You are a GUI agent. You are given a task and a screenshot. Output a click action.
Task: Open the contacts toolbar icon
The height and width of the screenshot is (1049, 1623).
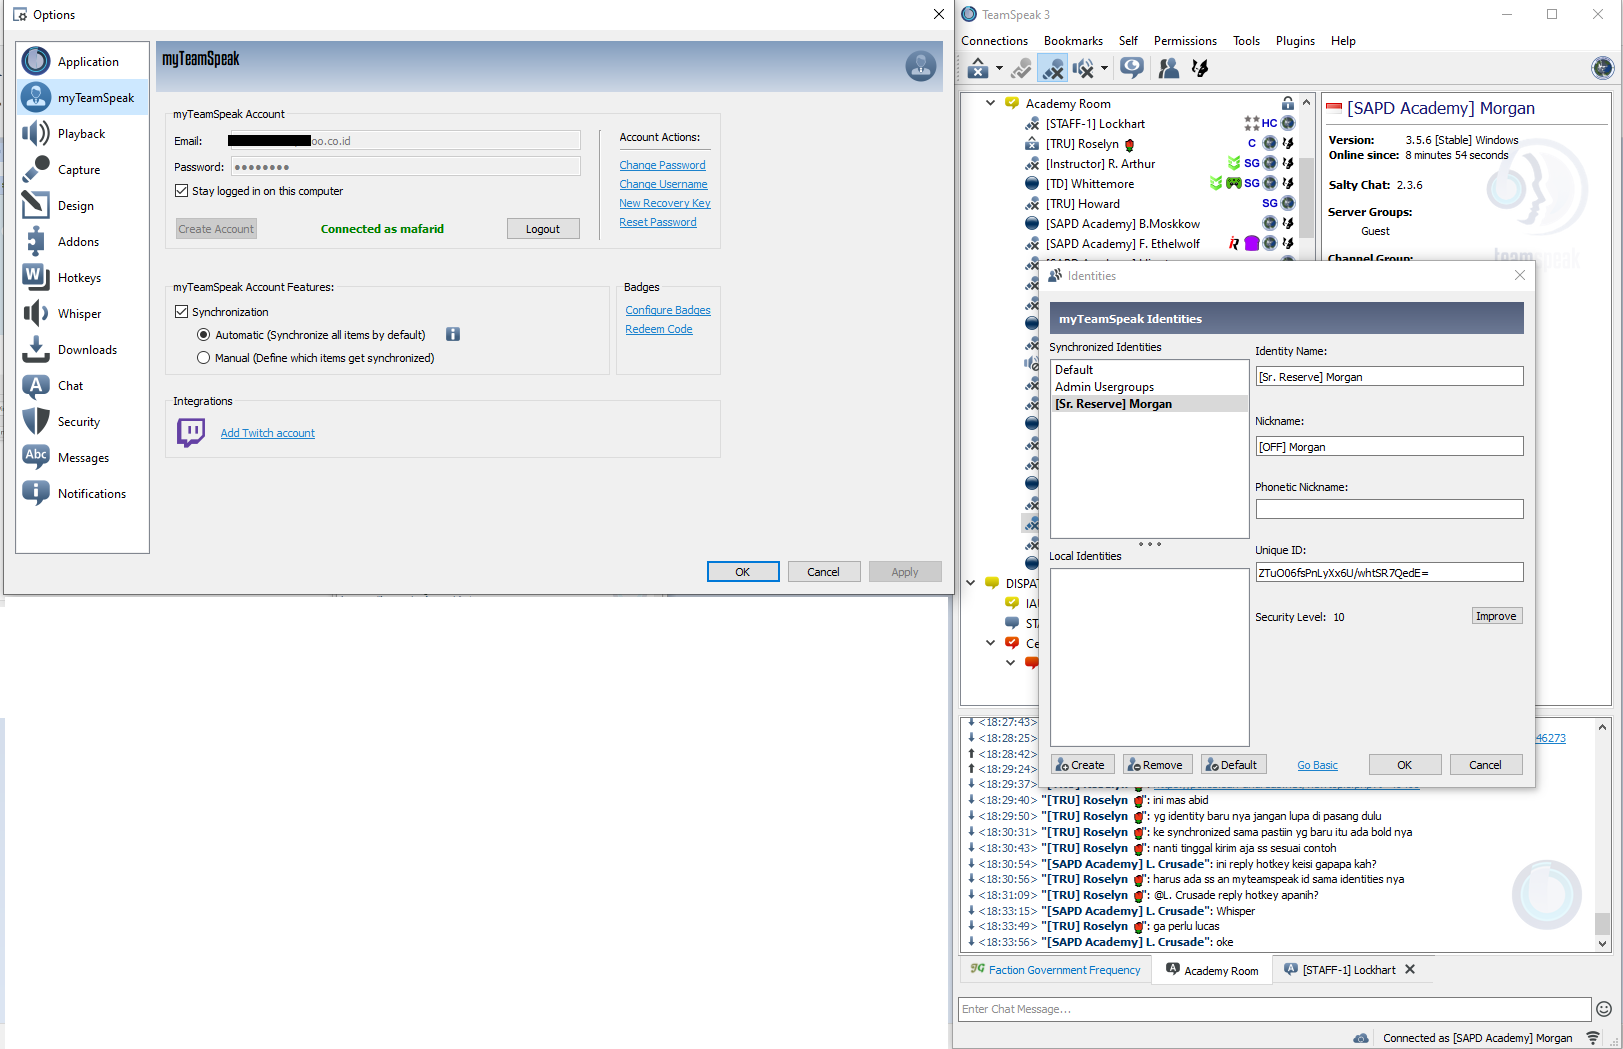point(1168,68)
